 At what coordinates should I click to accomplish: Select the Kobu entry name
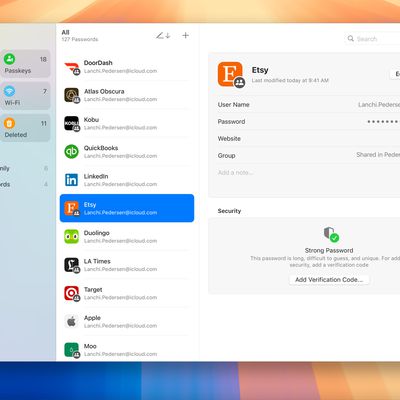[x=91, y=119]
